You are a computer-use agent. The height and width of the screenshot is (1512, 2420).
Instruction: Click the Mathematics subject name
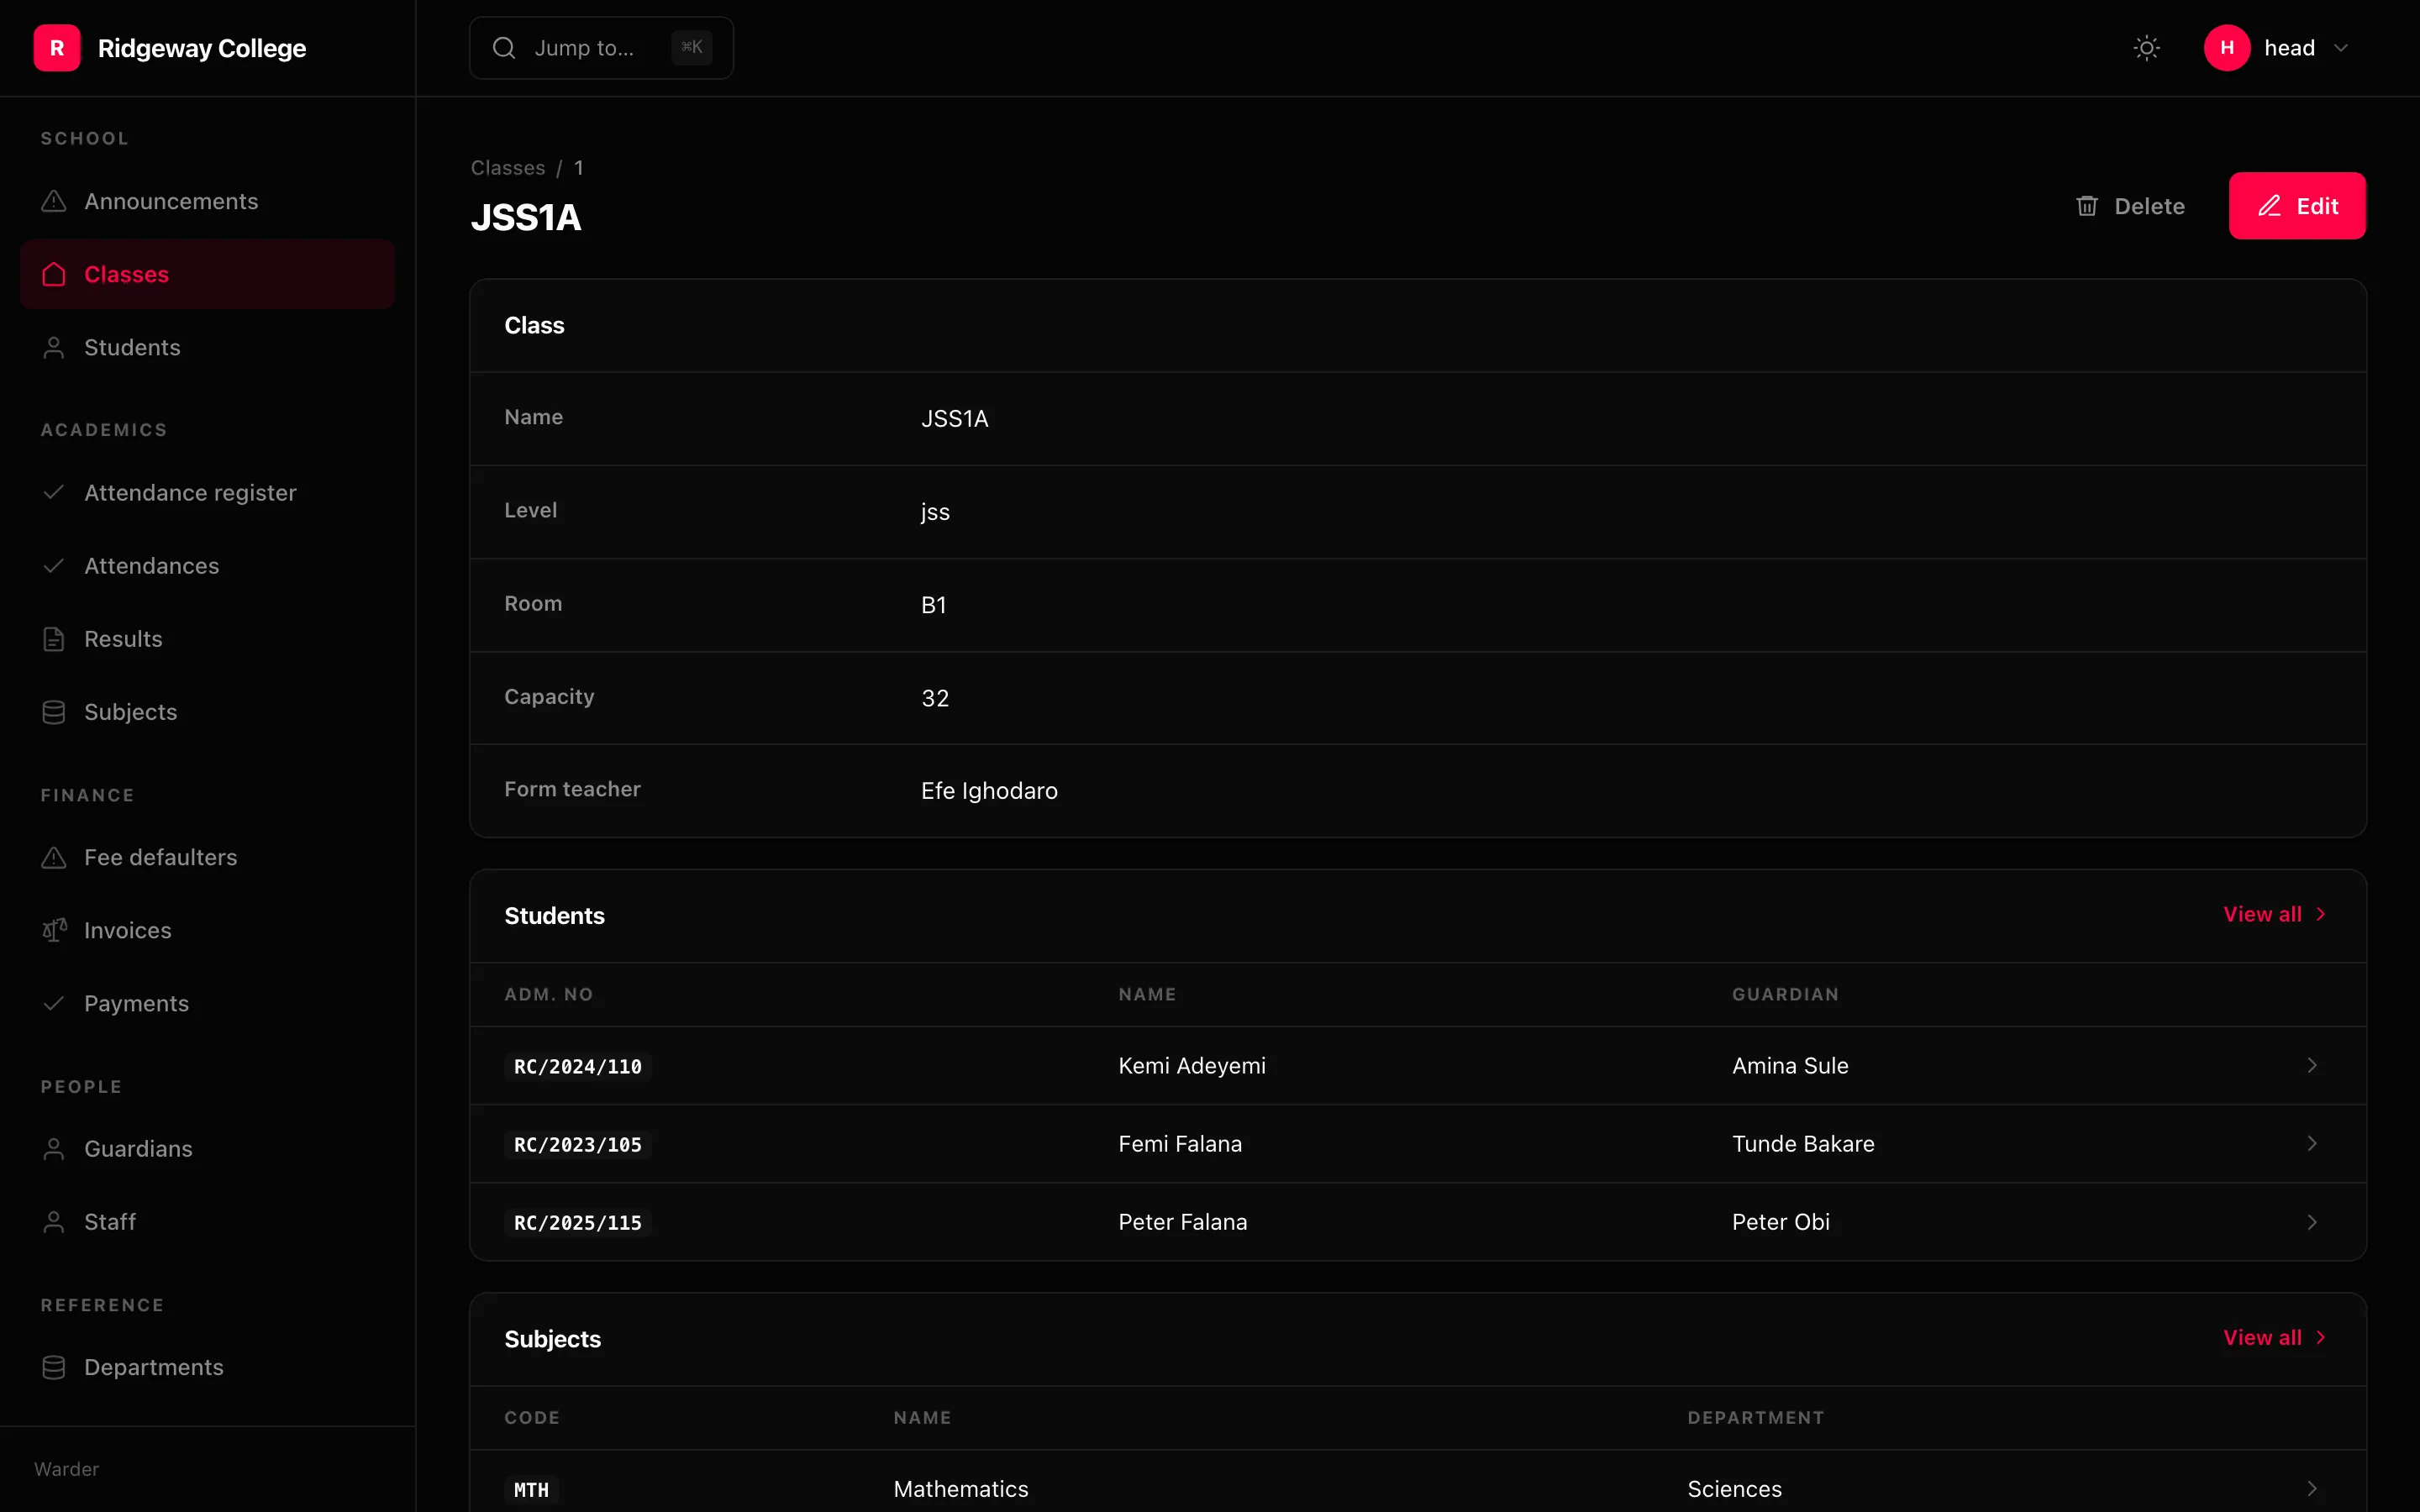(x=961, y=1490)
